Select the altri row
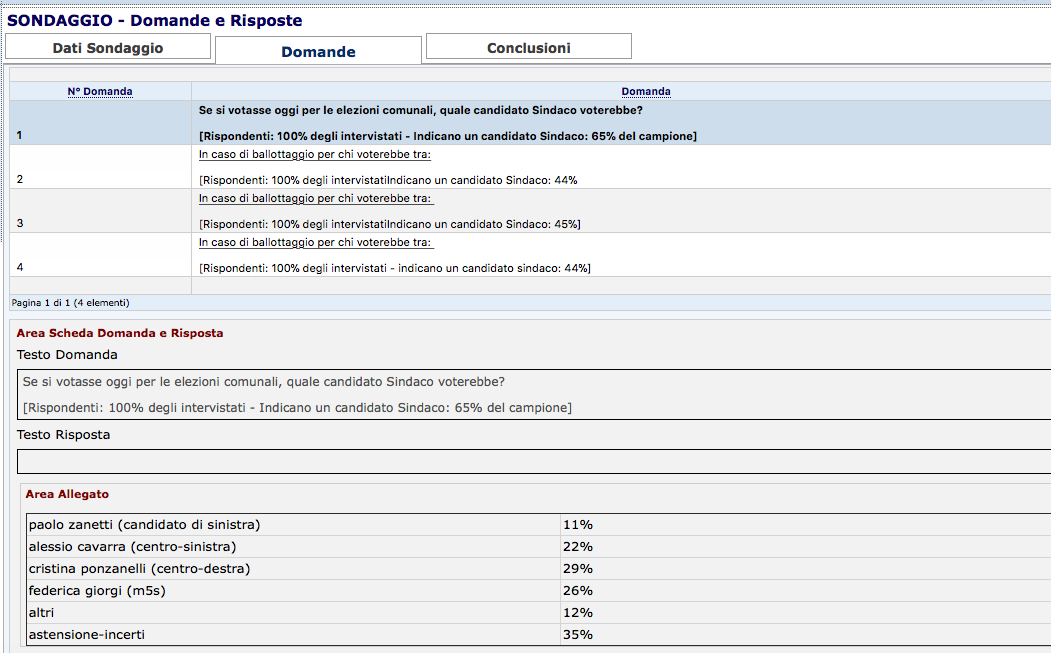Screen dimensions: 1051x653 [44, 613]
